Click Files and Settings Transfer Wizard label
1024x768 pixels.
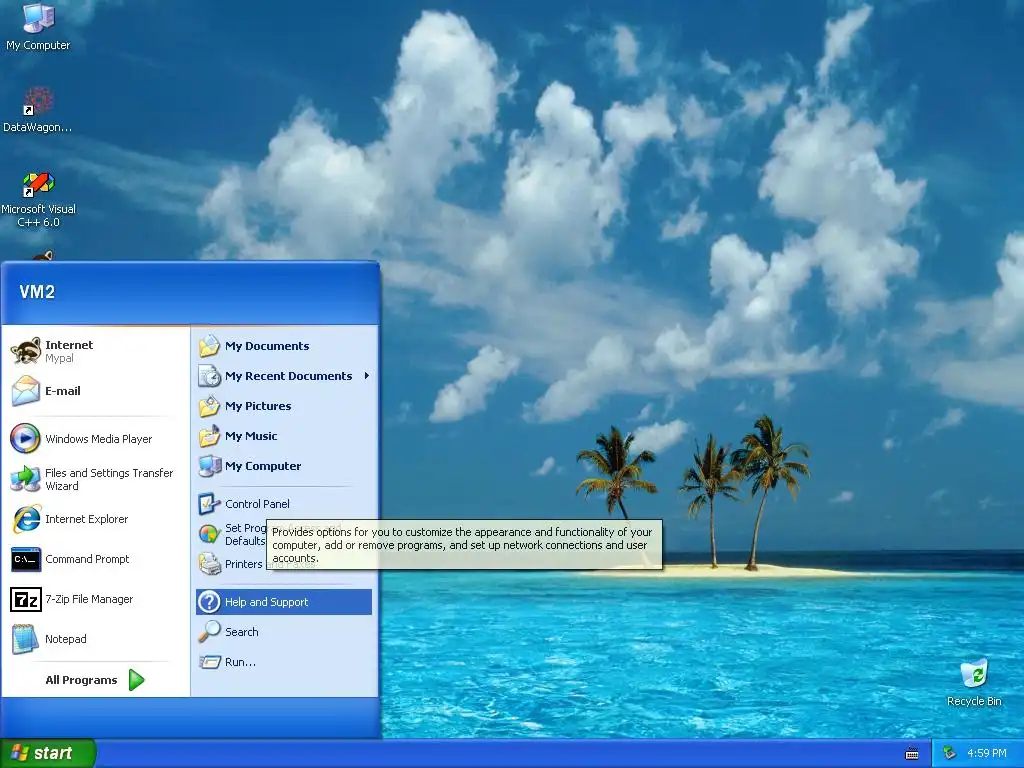(109, 479)
